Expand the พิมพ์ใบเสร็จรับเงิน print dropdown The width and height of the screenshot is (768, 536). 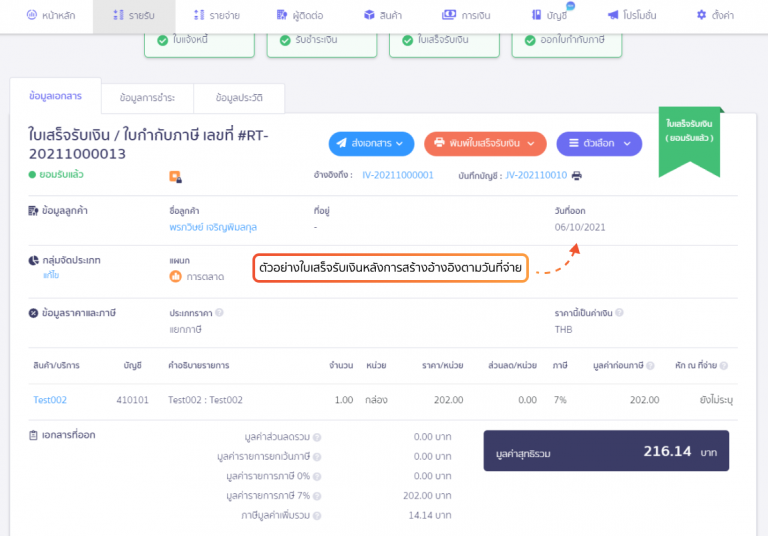485,144
